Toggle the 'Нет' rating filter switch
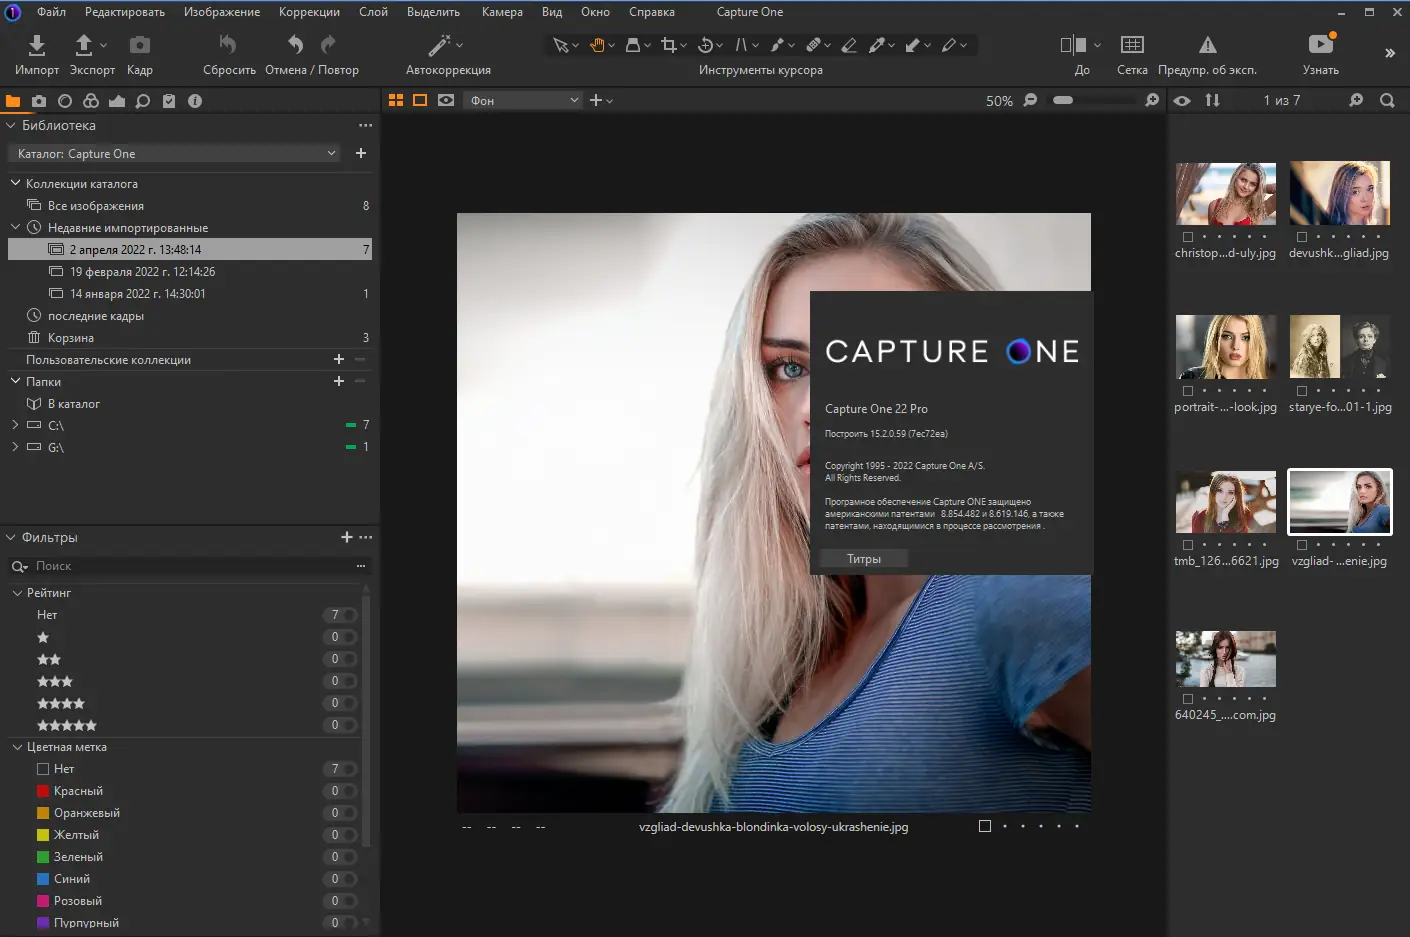1410x937 pixels. 343,615
